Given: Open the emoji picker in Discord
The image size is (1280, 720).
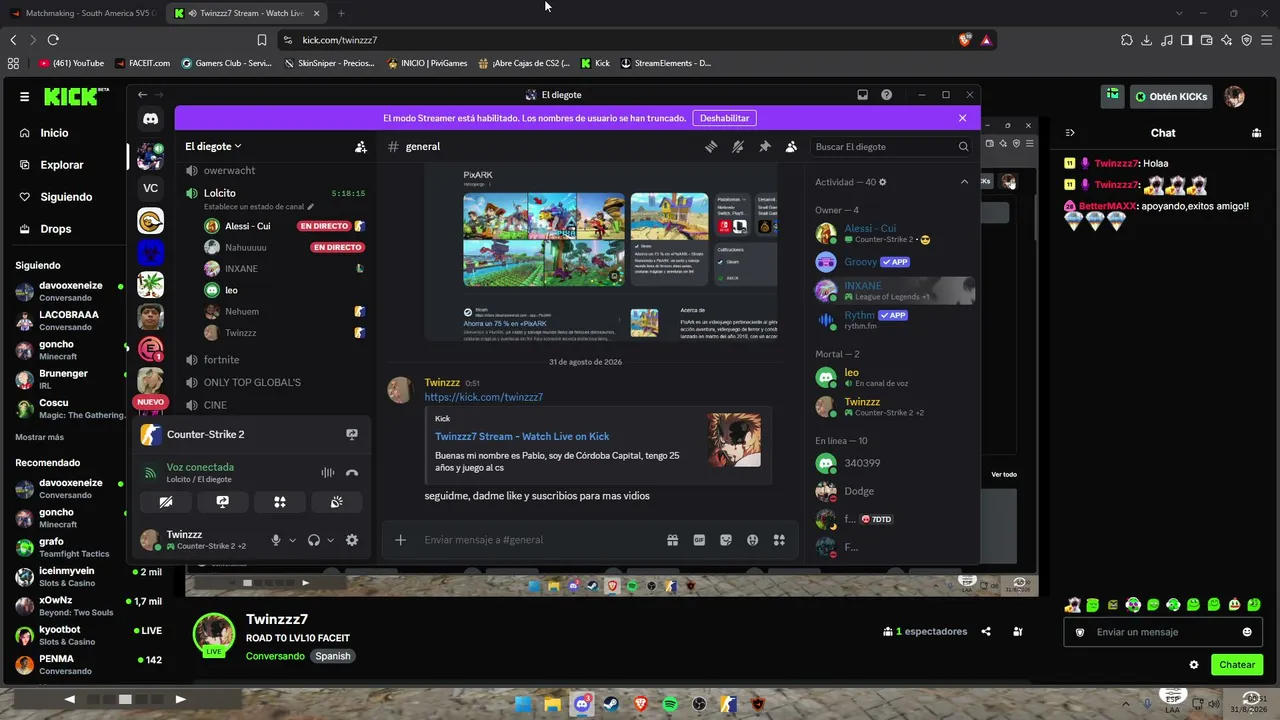Looking at the screenshot, I should tap(752, 540).
